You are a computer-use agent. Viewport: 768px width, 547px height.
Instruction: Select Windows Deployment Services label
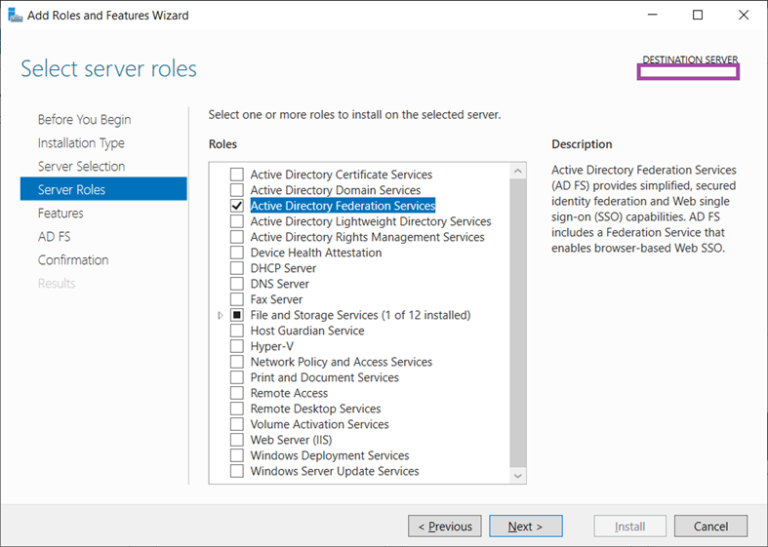(330, 455)
